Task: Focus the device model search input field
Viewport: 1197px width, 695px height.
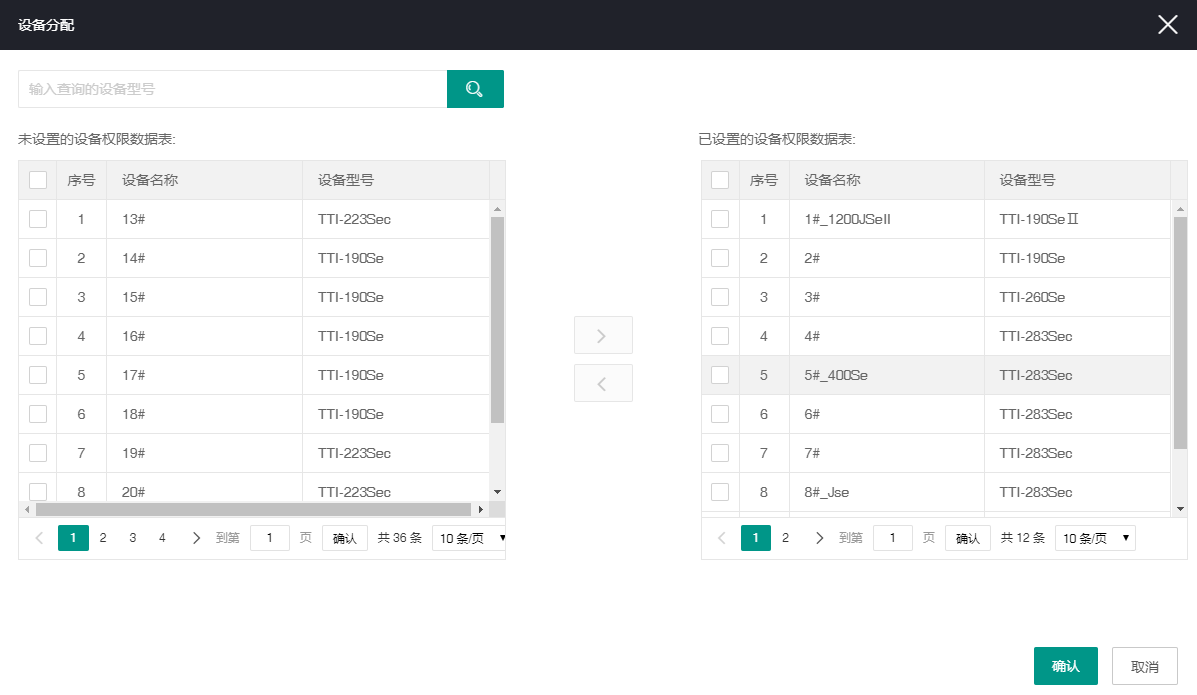Action: click(232, 89)
